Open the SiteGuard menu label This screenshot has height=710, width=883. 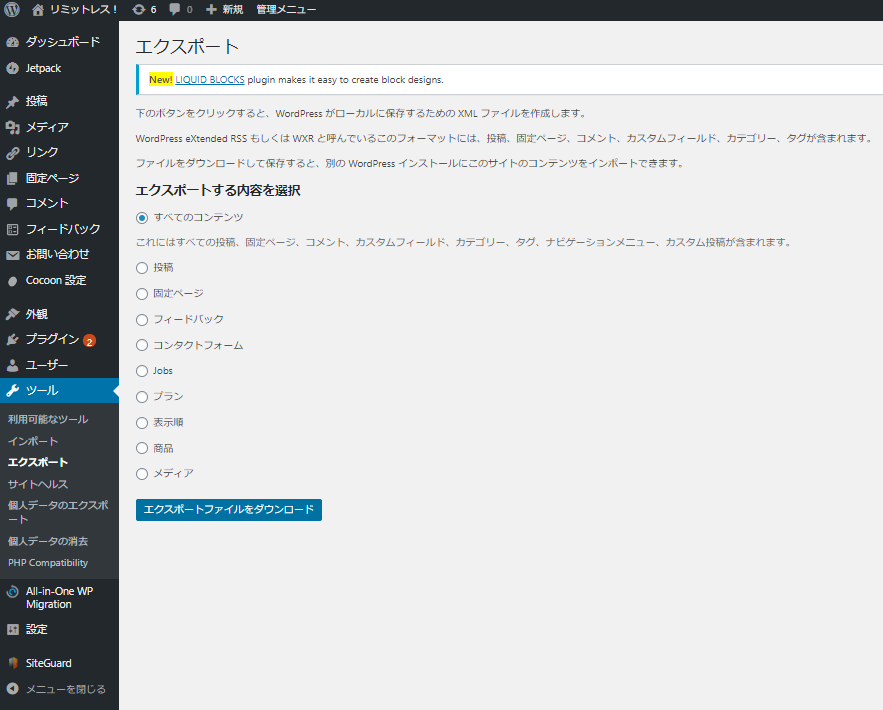pyautogui.click(x=48, y=663)
